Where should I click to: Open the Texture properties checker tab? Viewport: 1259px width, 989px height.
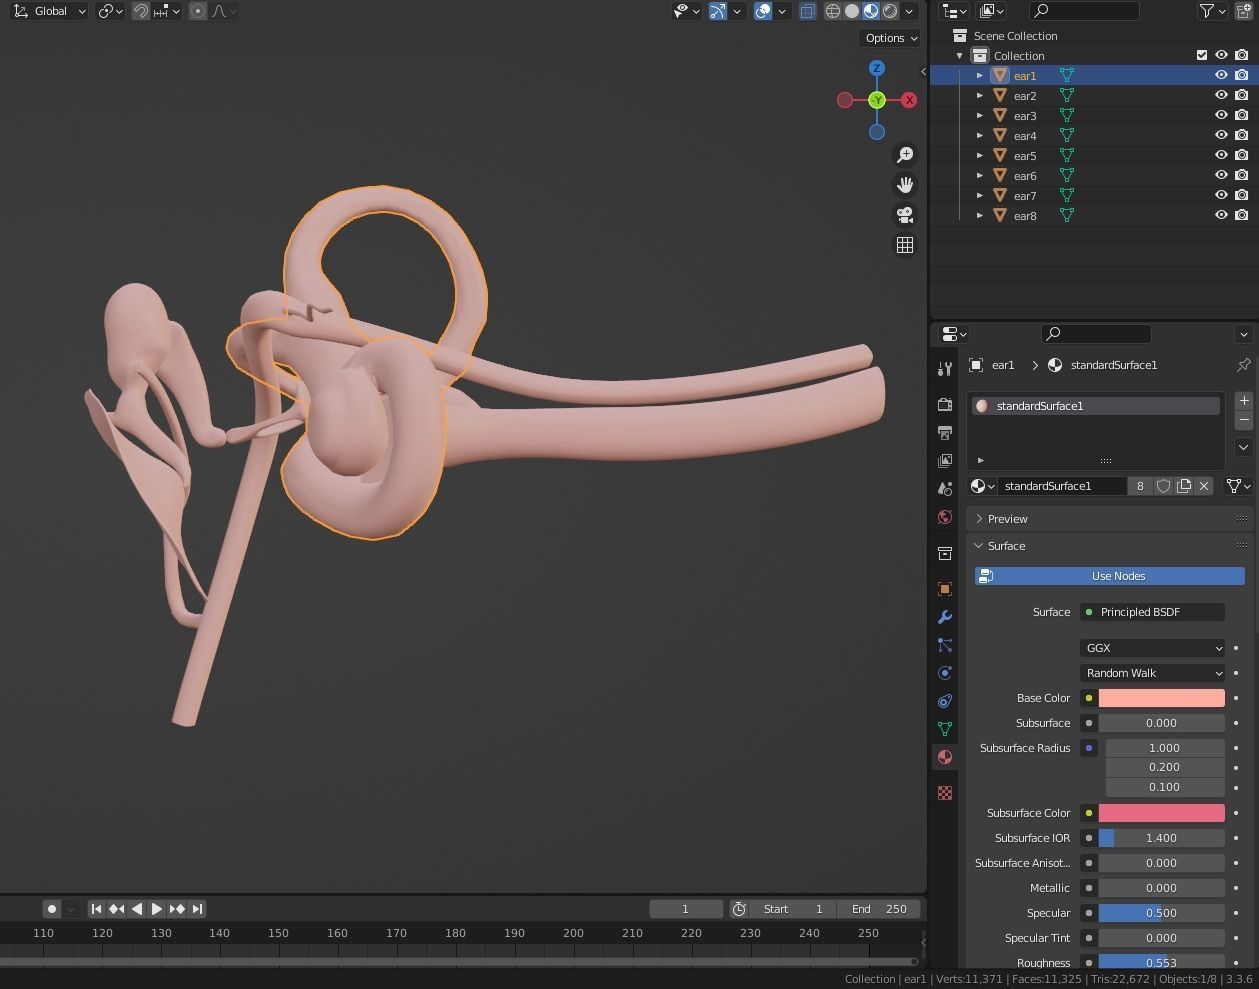(945, 793)
